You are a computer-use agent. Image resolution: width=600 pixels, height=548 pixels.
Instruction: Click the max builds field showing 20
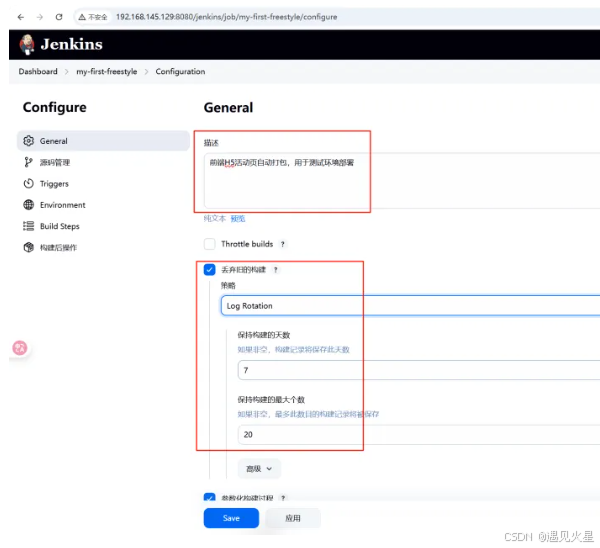(419, 435)
